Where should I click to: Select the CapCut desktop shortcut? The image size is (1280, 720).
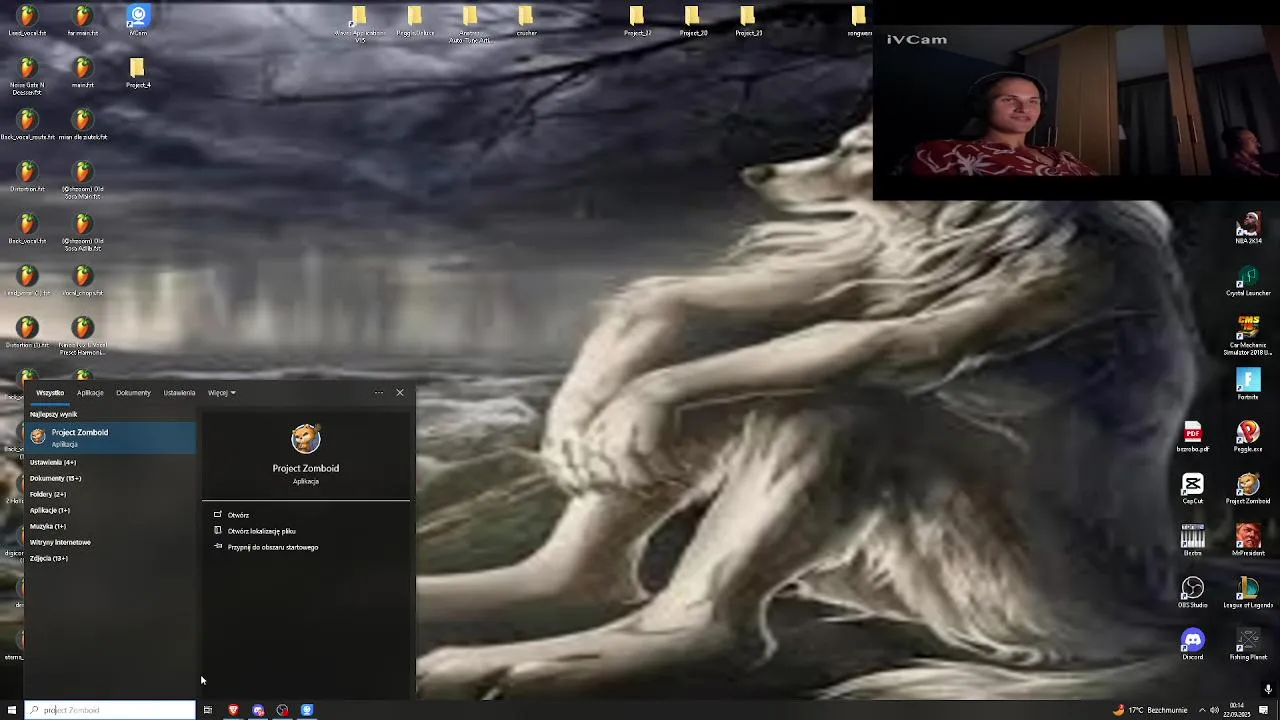pyautogui.click(x=1192, y=489)
